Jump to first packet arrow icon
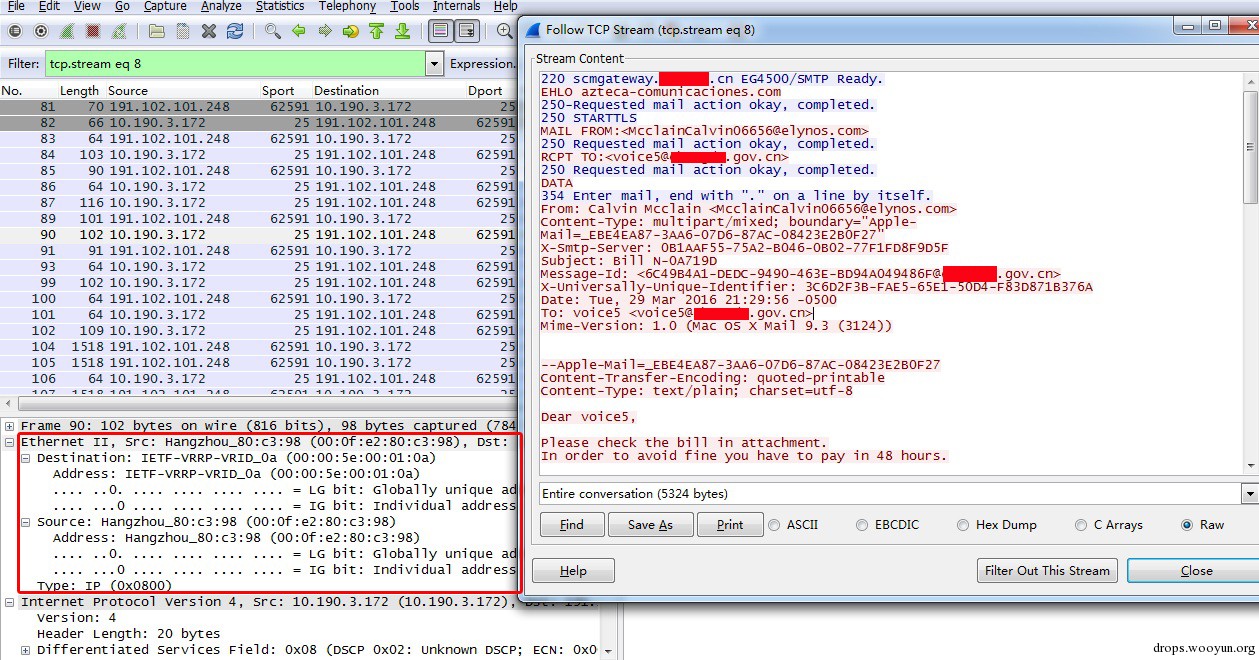Viewport: 1259px width, 660px height. (376, 31)
